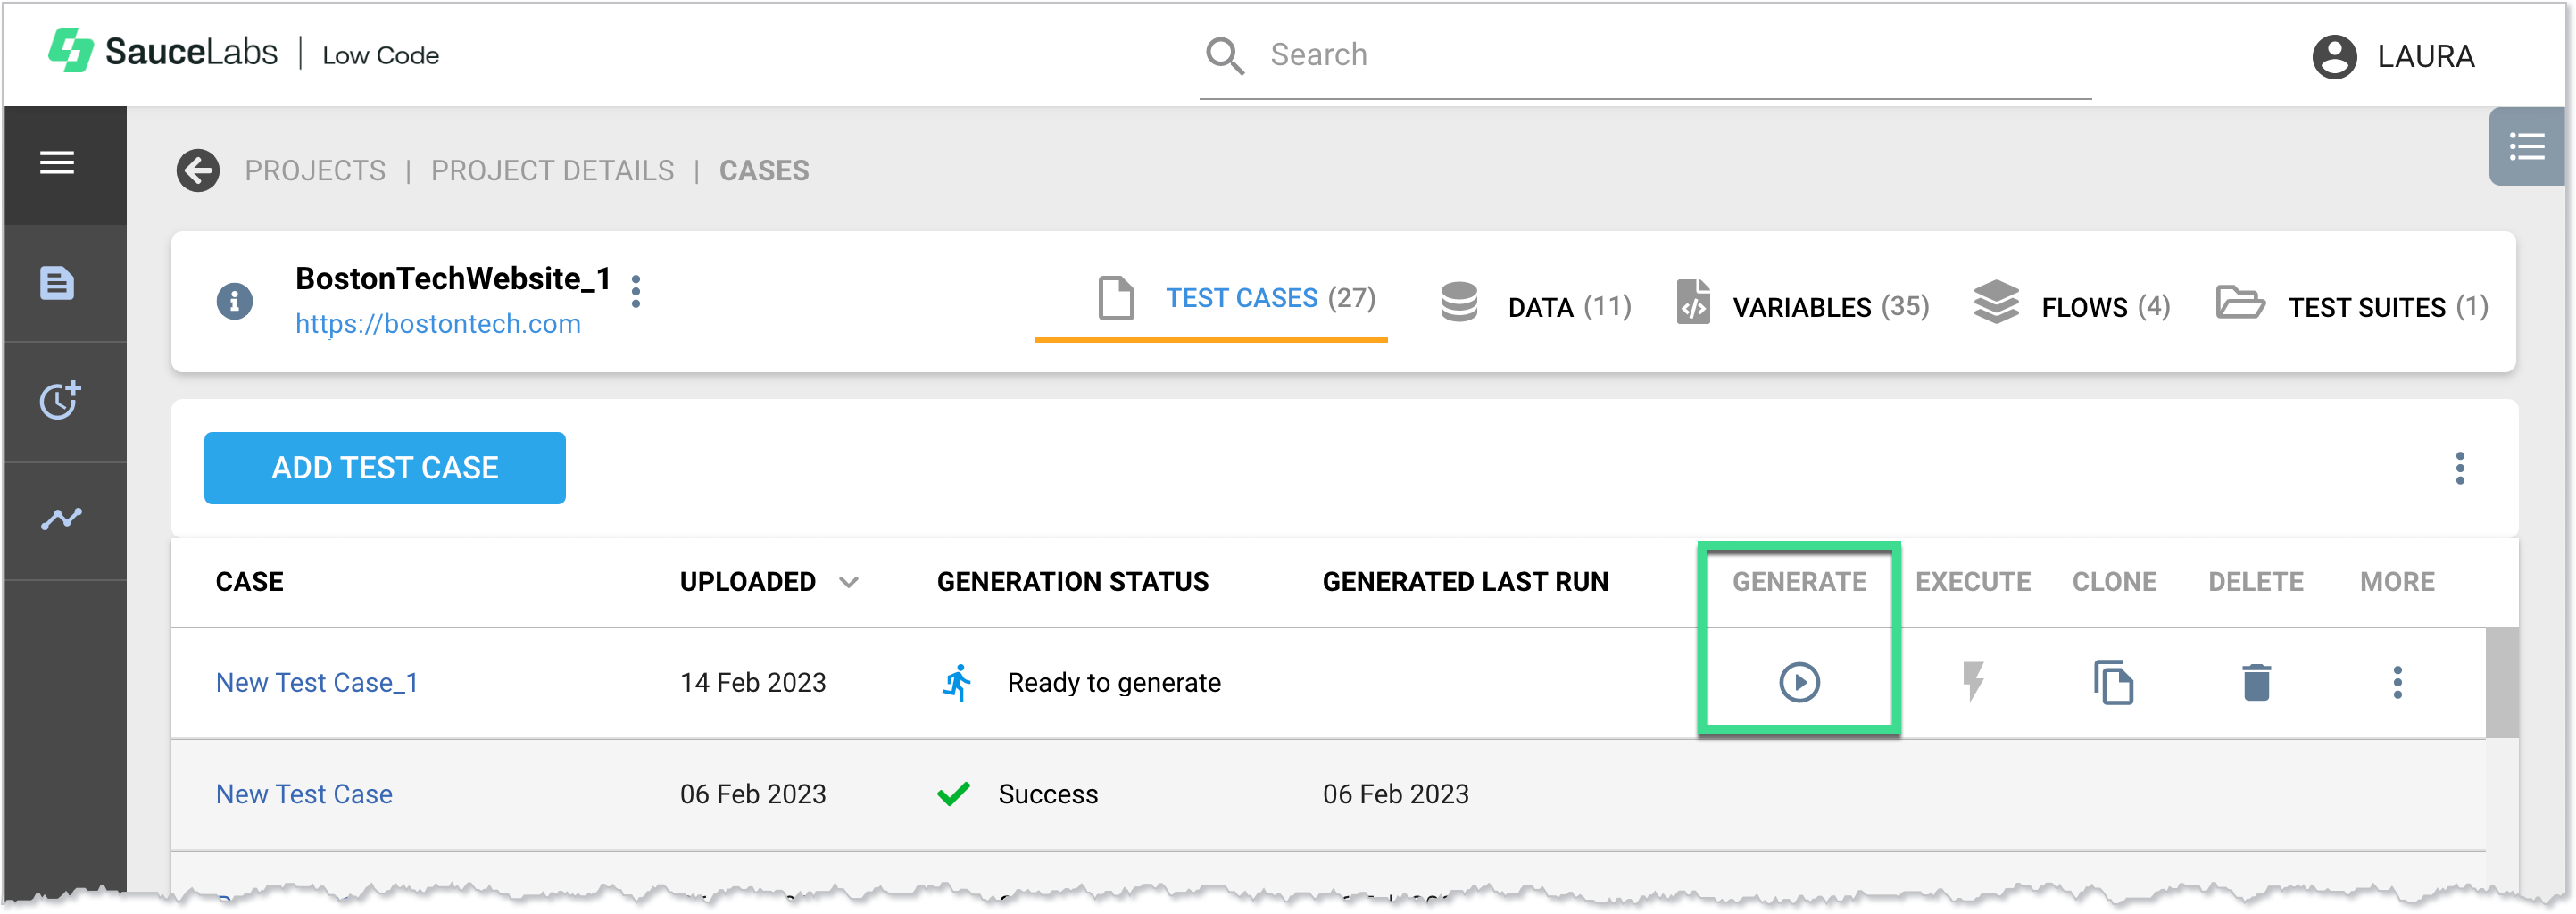The width and height of the screenshot is (2576, 914).
Task: Open the Uploaded column sort chevron
Action: pyautogui.click(x=848, y=581)
